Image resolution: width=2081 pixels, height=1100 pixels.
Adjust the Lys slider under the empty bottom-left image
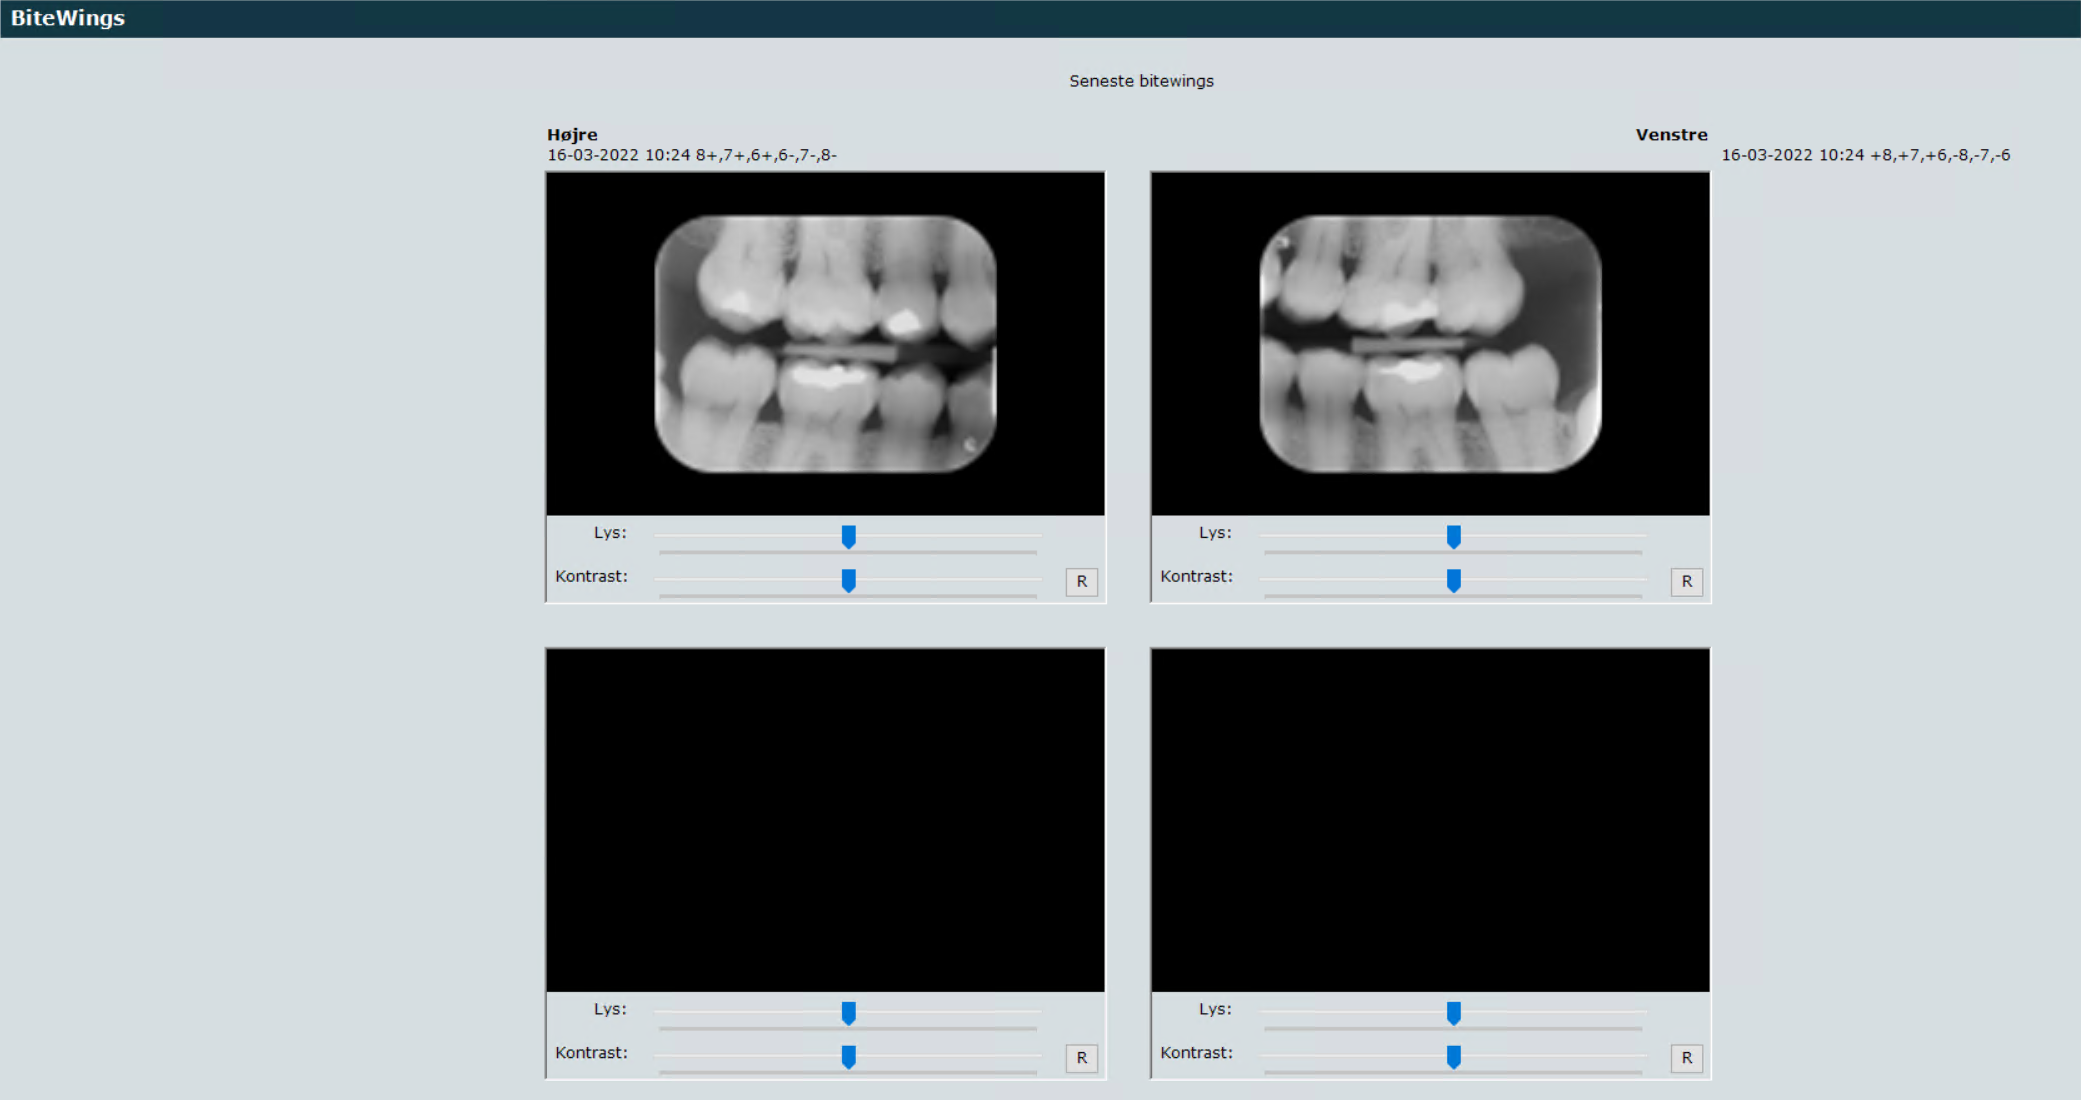tap(848, 1013)
